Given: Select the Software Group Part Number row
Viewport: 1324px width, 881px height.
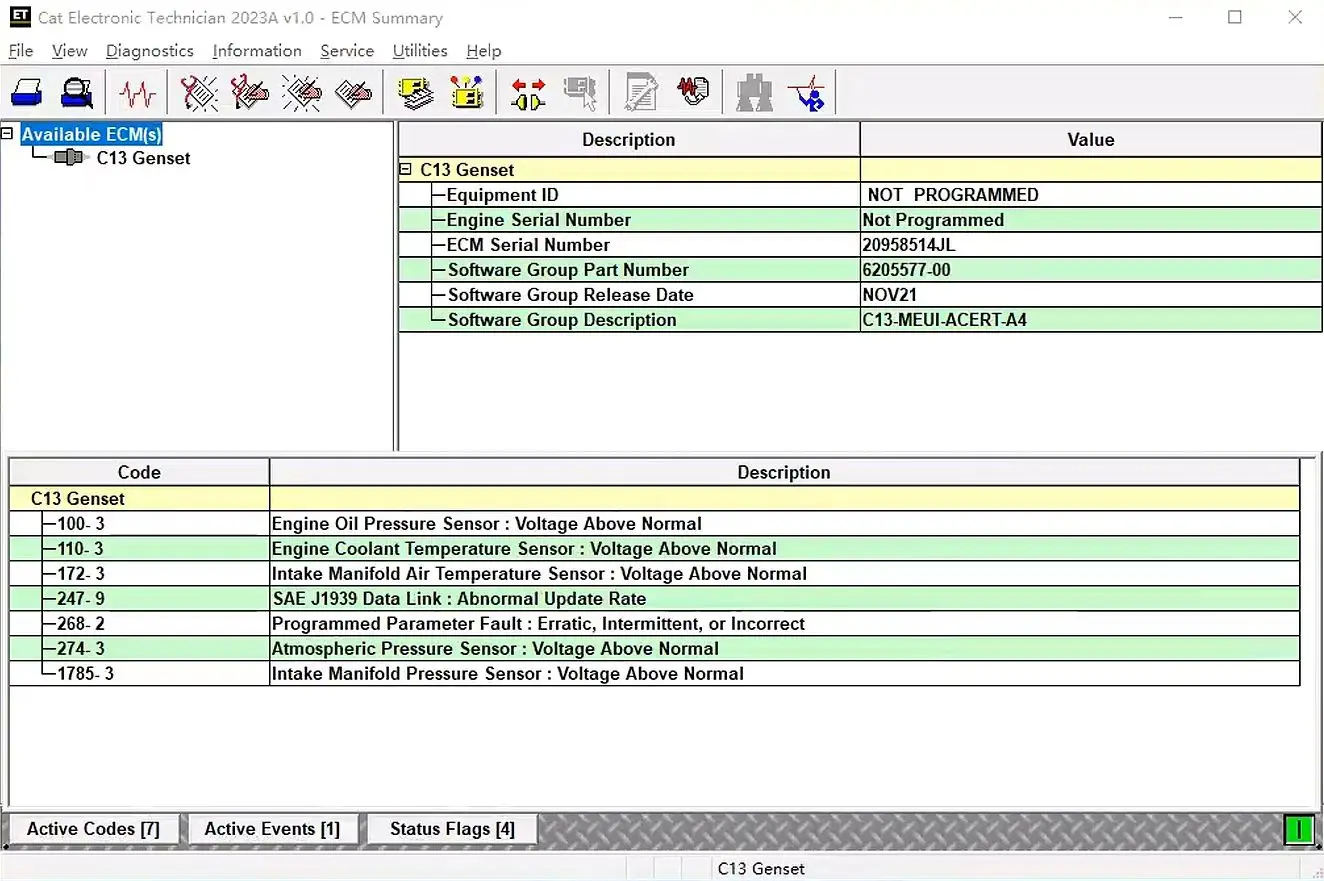Looking at the screenshot, I should click(x=860, y=270).
